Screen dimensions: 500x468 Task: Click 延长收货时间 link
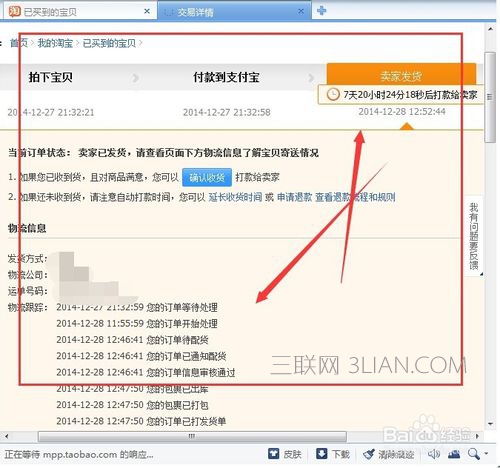[235, 197]
